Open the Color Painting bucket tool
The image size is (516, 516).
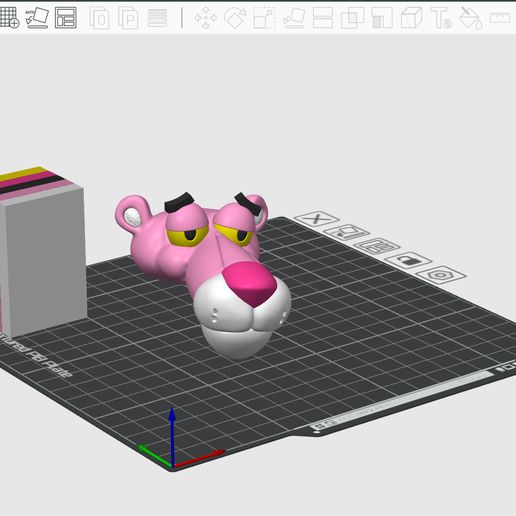click(x=470, y=18)
